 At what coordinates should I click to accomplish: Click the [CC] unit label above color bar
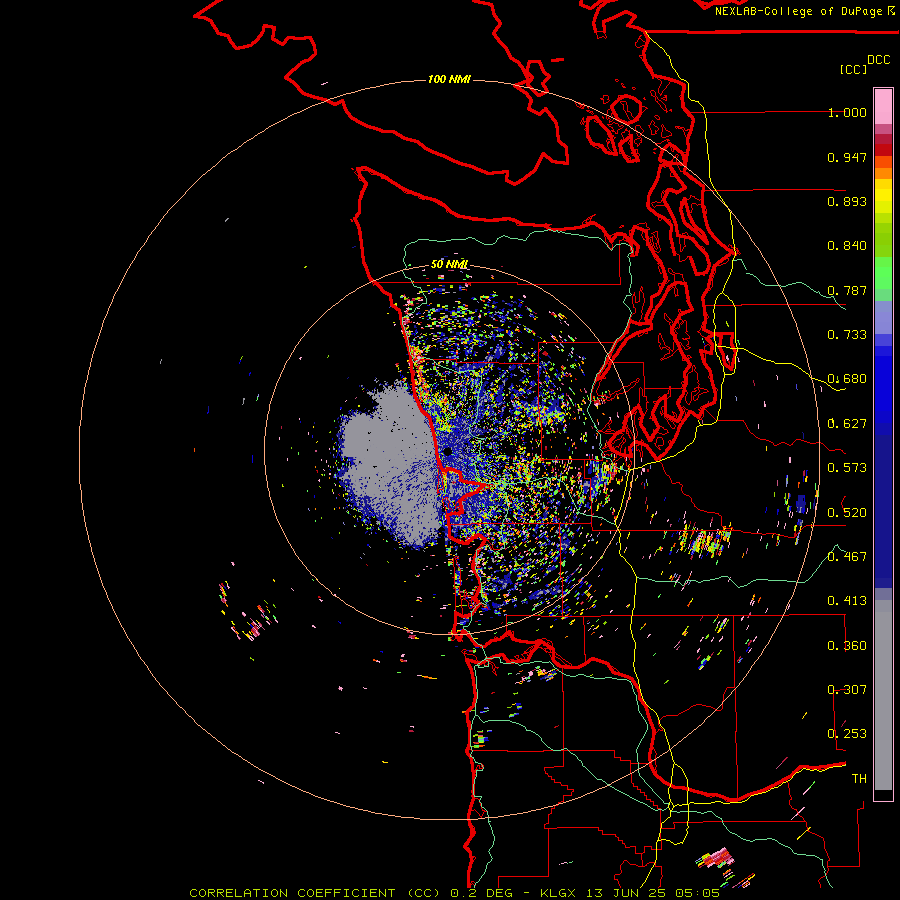click(x=853, y=69)
